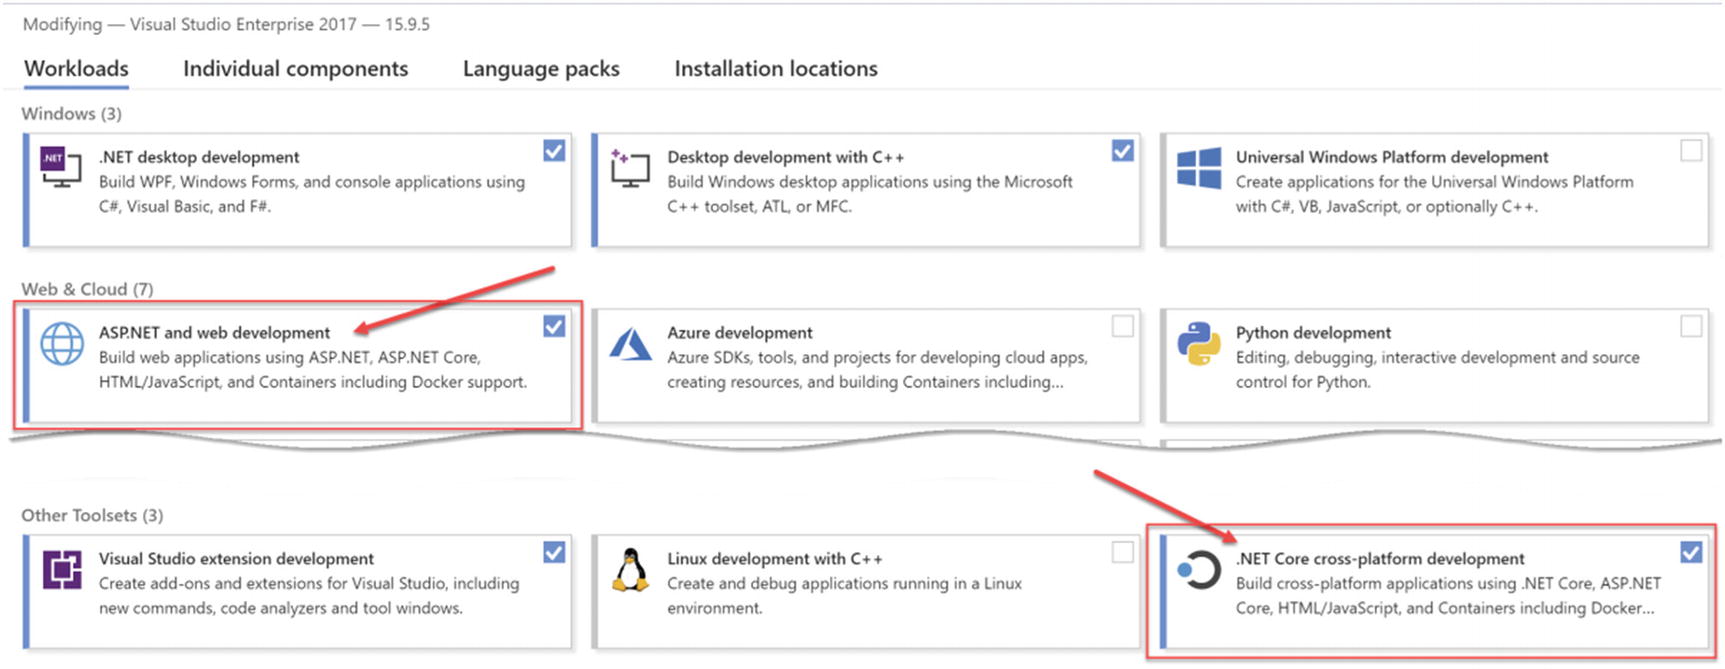
Task: Click '.NET Core cross-platform development' title
Action: click(1380, 559)
